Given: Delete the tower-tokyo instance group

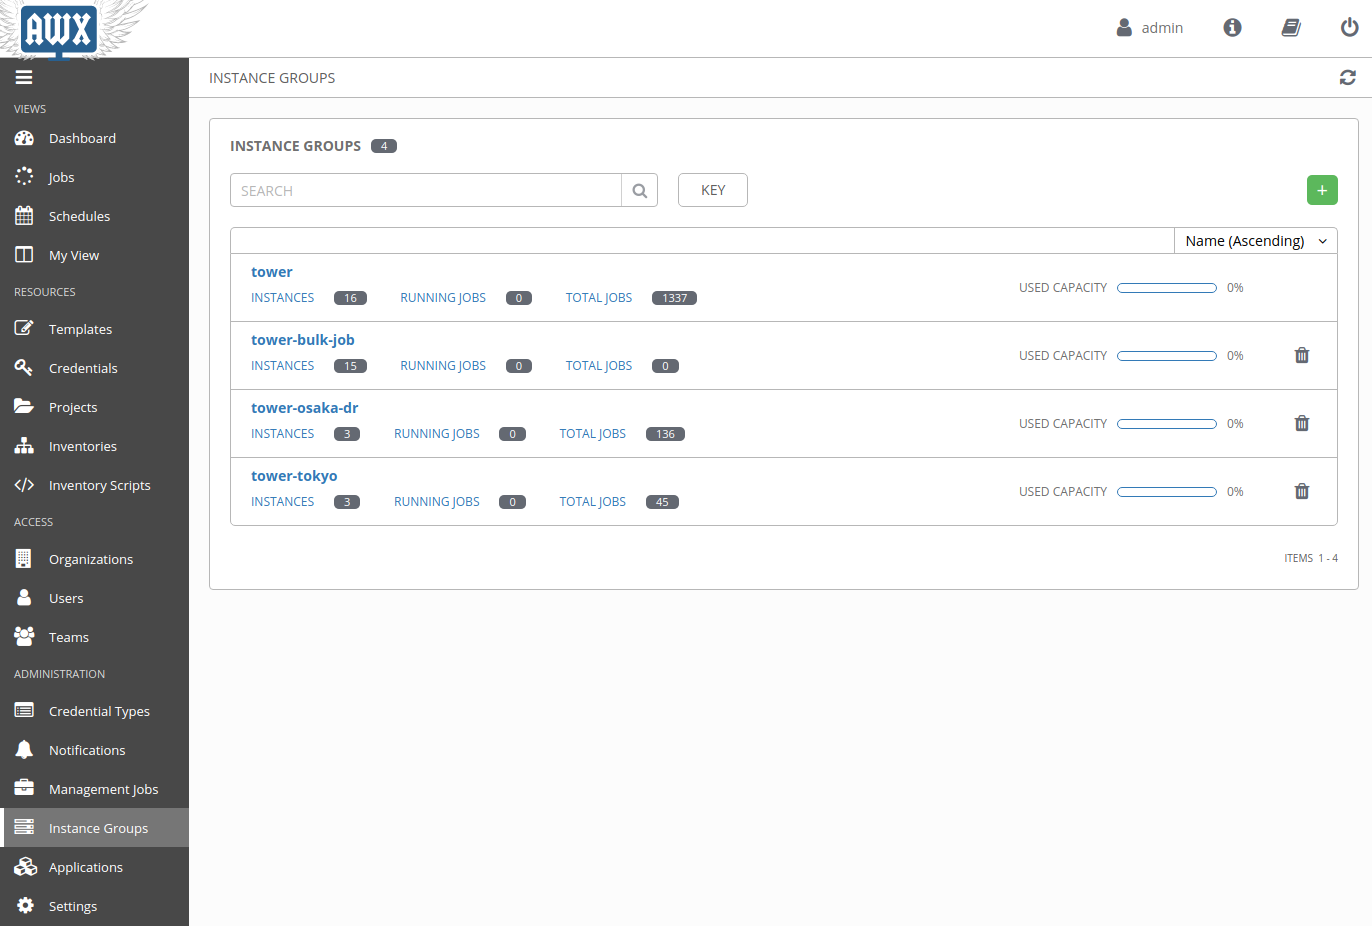Looking at the screenshot, I should (1302, 491).
